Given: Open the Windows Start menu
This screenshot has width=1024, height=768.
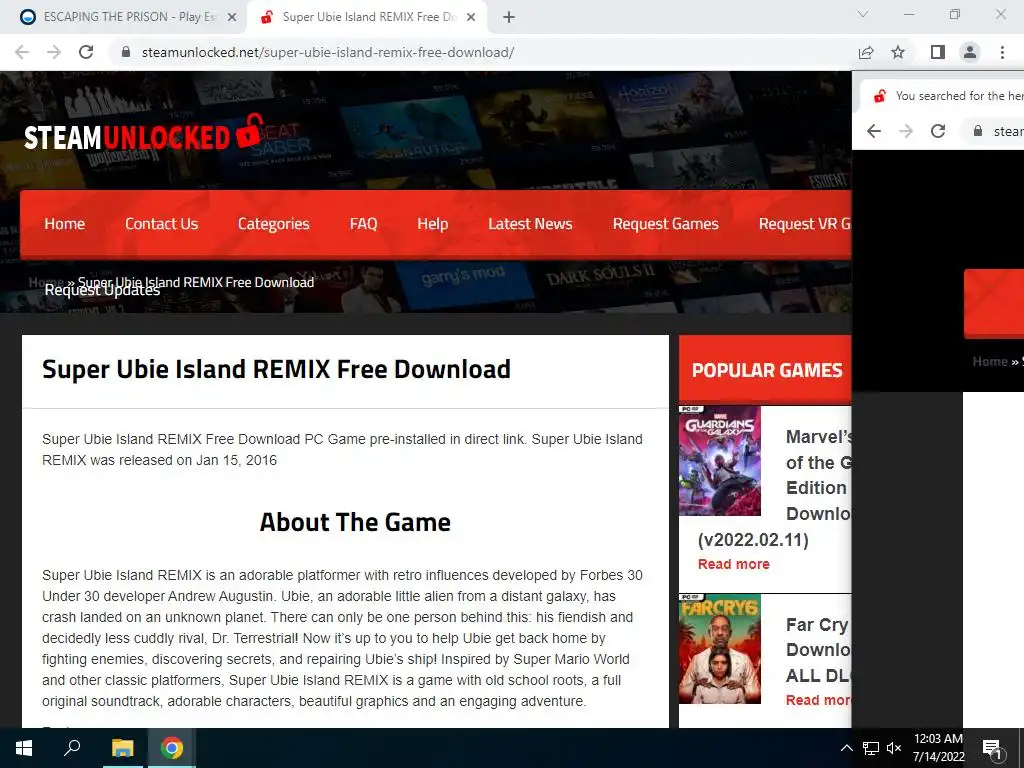Looking at the screenshot, I should pyautogui.click(x=24, y=748).
